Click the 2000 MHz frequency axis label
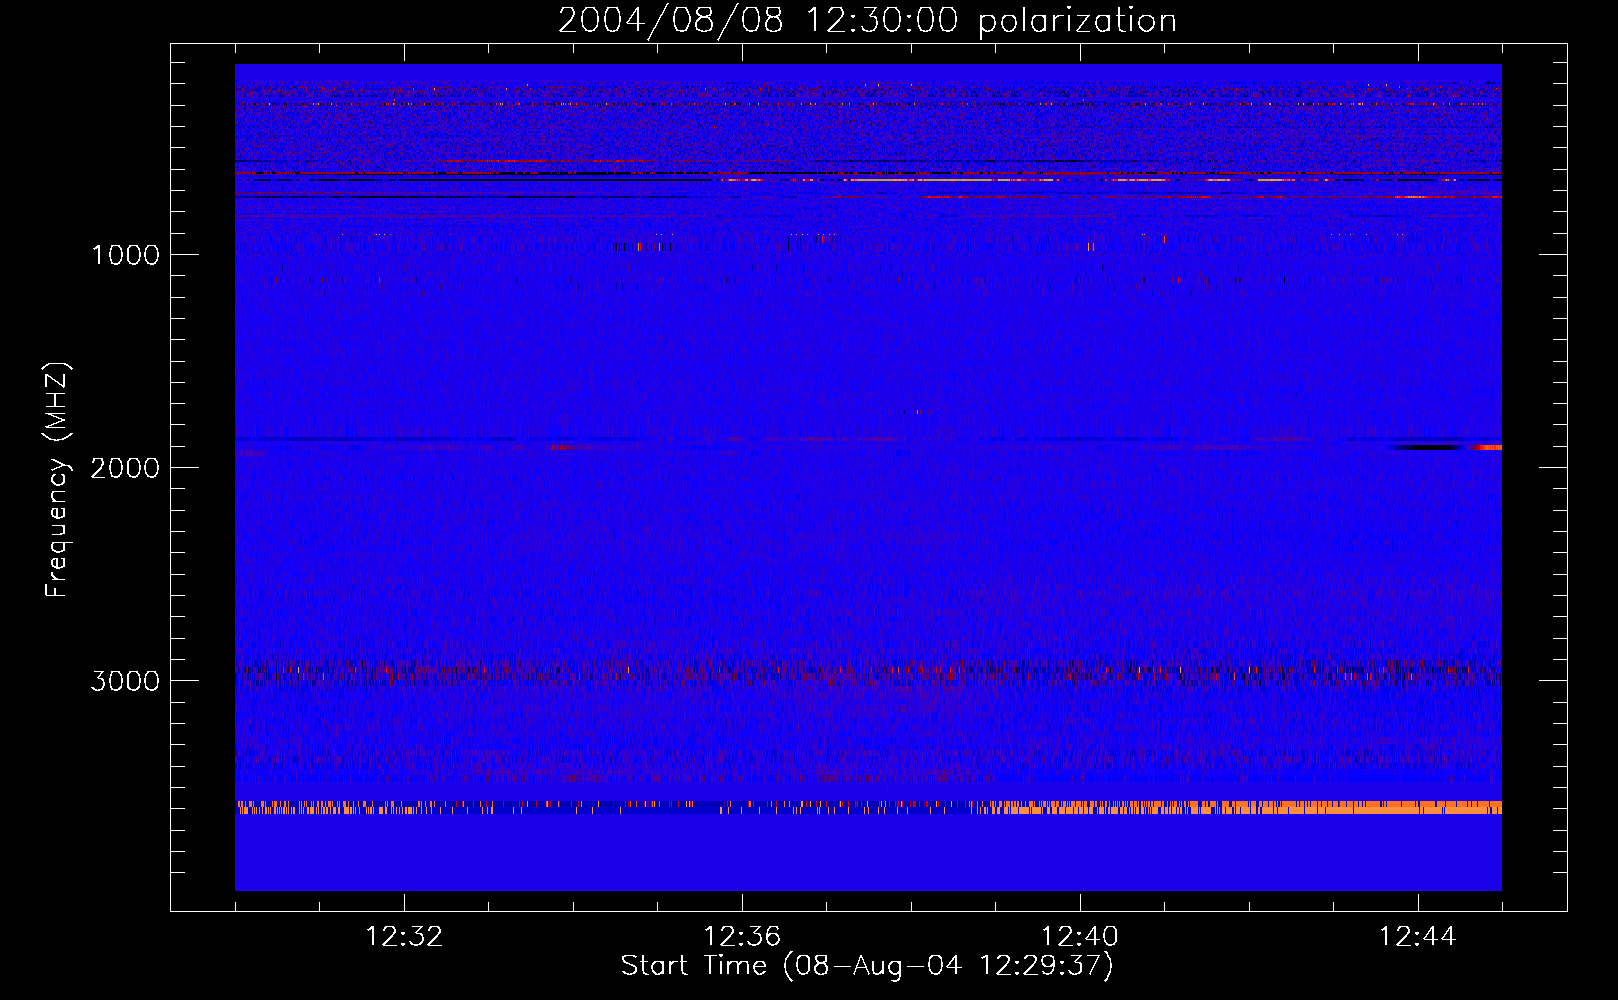Screen dimensions: 1618x1000 [x=125, y=468]
